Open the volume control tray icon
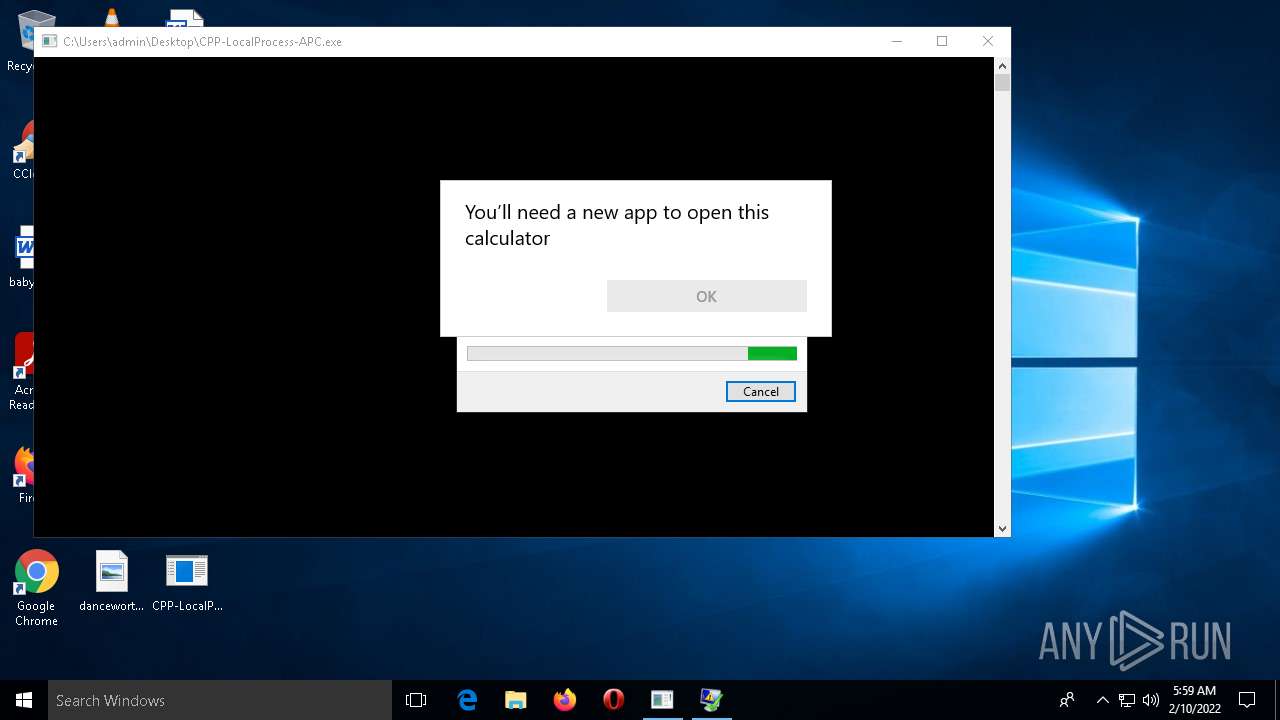Viewport: 1280px width, 720px height. pos(1150,700)
